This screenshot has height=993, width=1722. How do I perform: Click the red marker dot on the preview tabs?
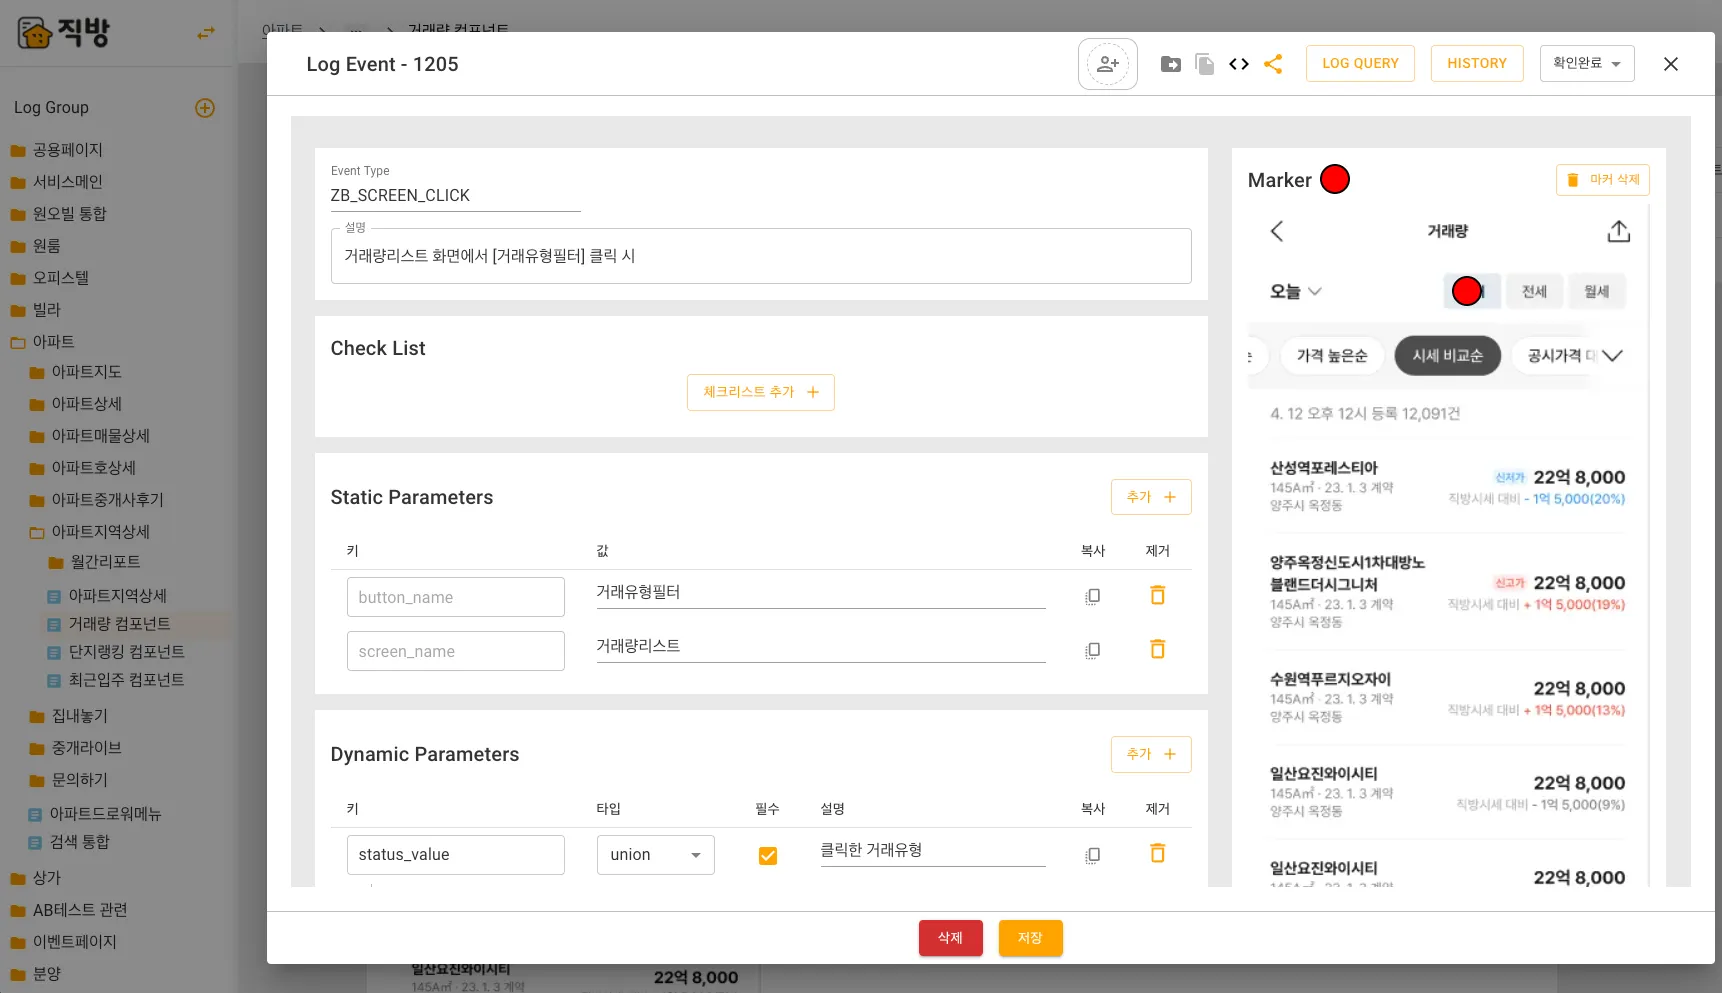(x=1467, y=291)
